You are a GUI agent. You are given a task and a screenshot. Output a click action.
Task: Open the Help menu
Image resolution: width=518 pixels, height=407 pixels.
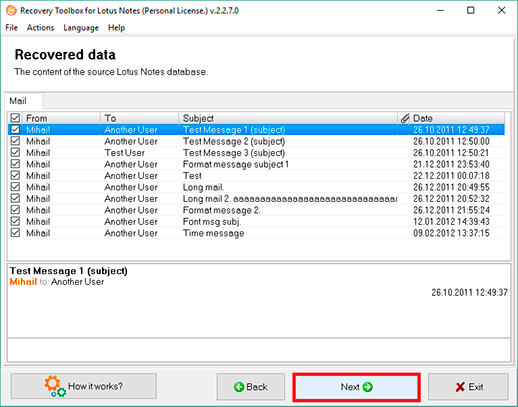pyautogui.click(x=116, y=28)
